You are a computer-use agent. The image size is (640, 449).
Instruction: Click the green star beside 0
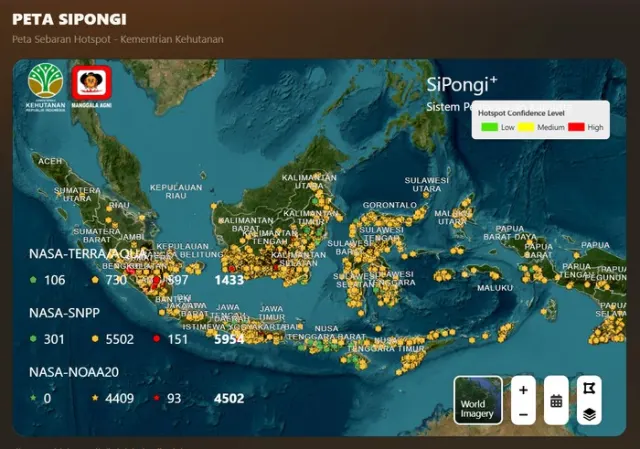tap(33, 398)
